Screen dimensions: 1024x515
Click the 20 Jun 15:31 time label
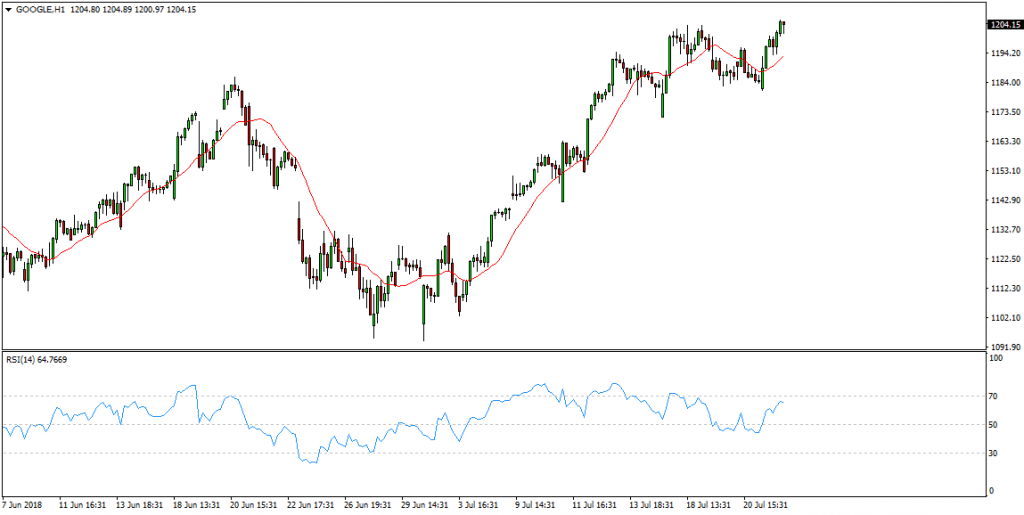tap(254, 506)
